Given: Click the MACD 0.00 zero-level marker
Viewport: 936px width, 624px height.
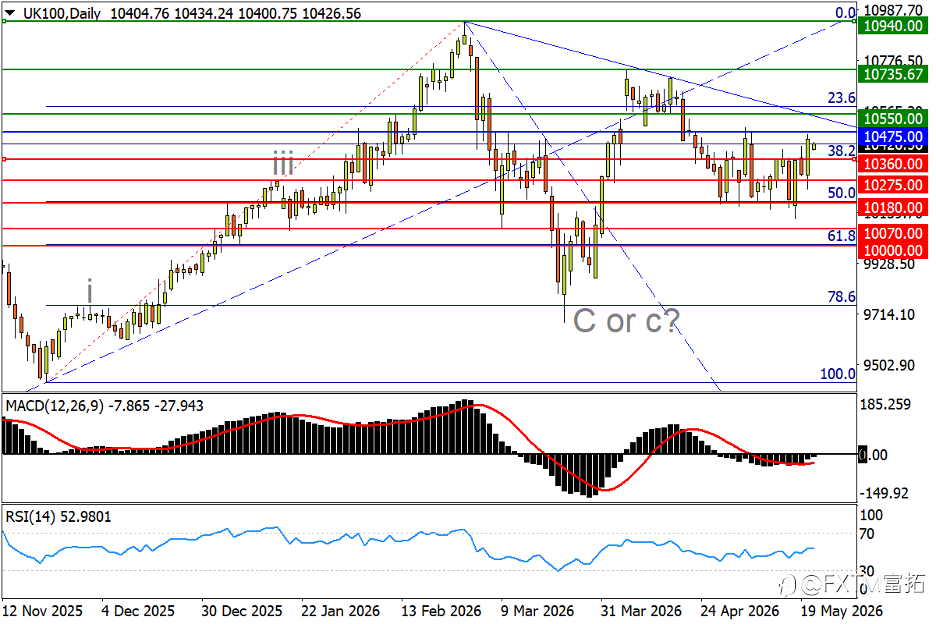Looking at the screenshot, I should 872,454.
